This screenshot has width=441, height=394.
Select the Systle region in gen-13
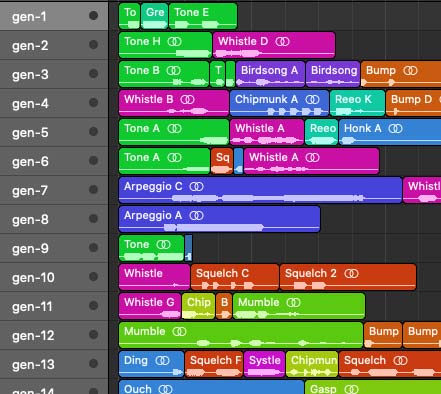point(264,364)
